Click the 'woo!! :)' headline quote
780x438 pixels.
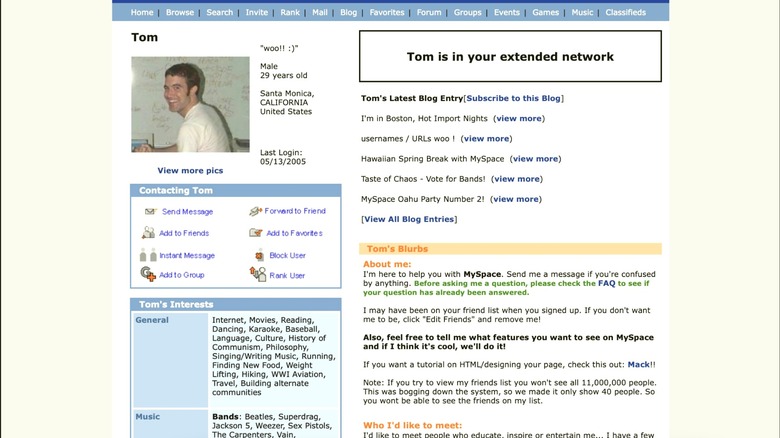[x=279, y=48]
